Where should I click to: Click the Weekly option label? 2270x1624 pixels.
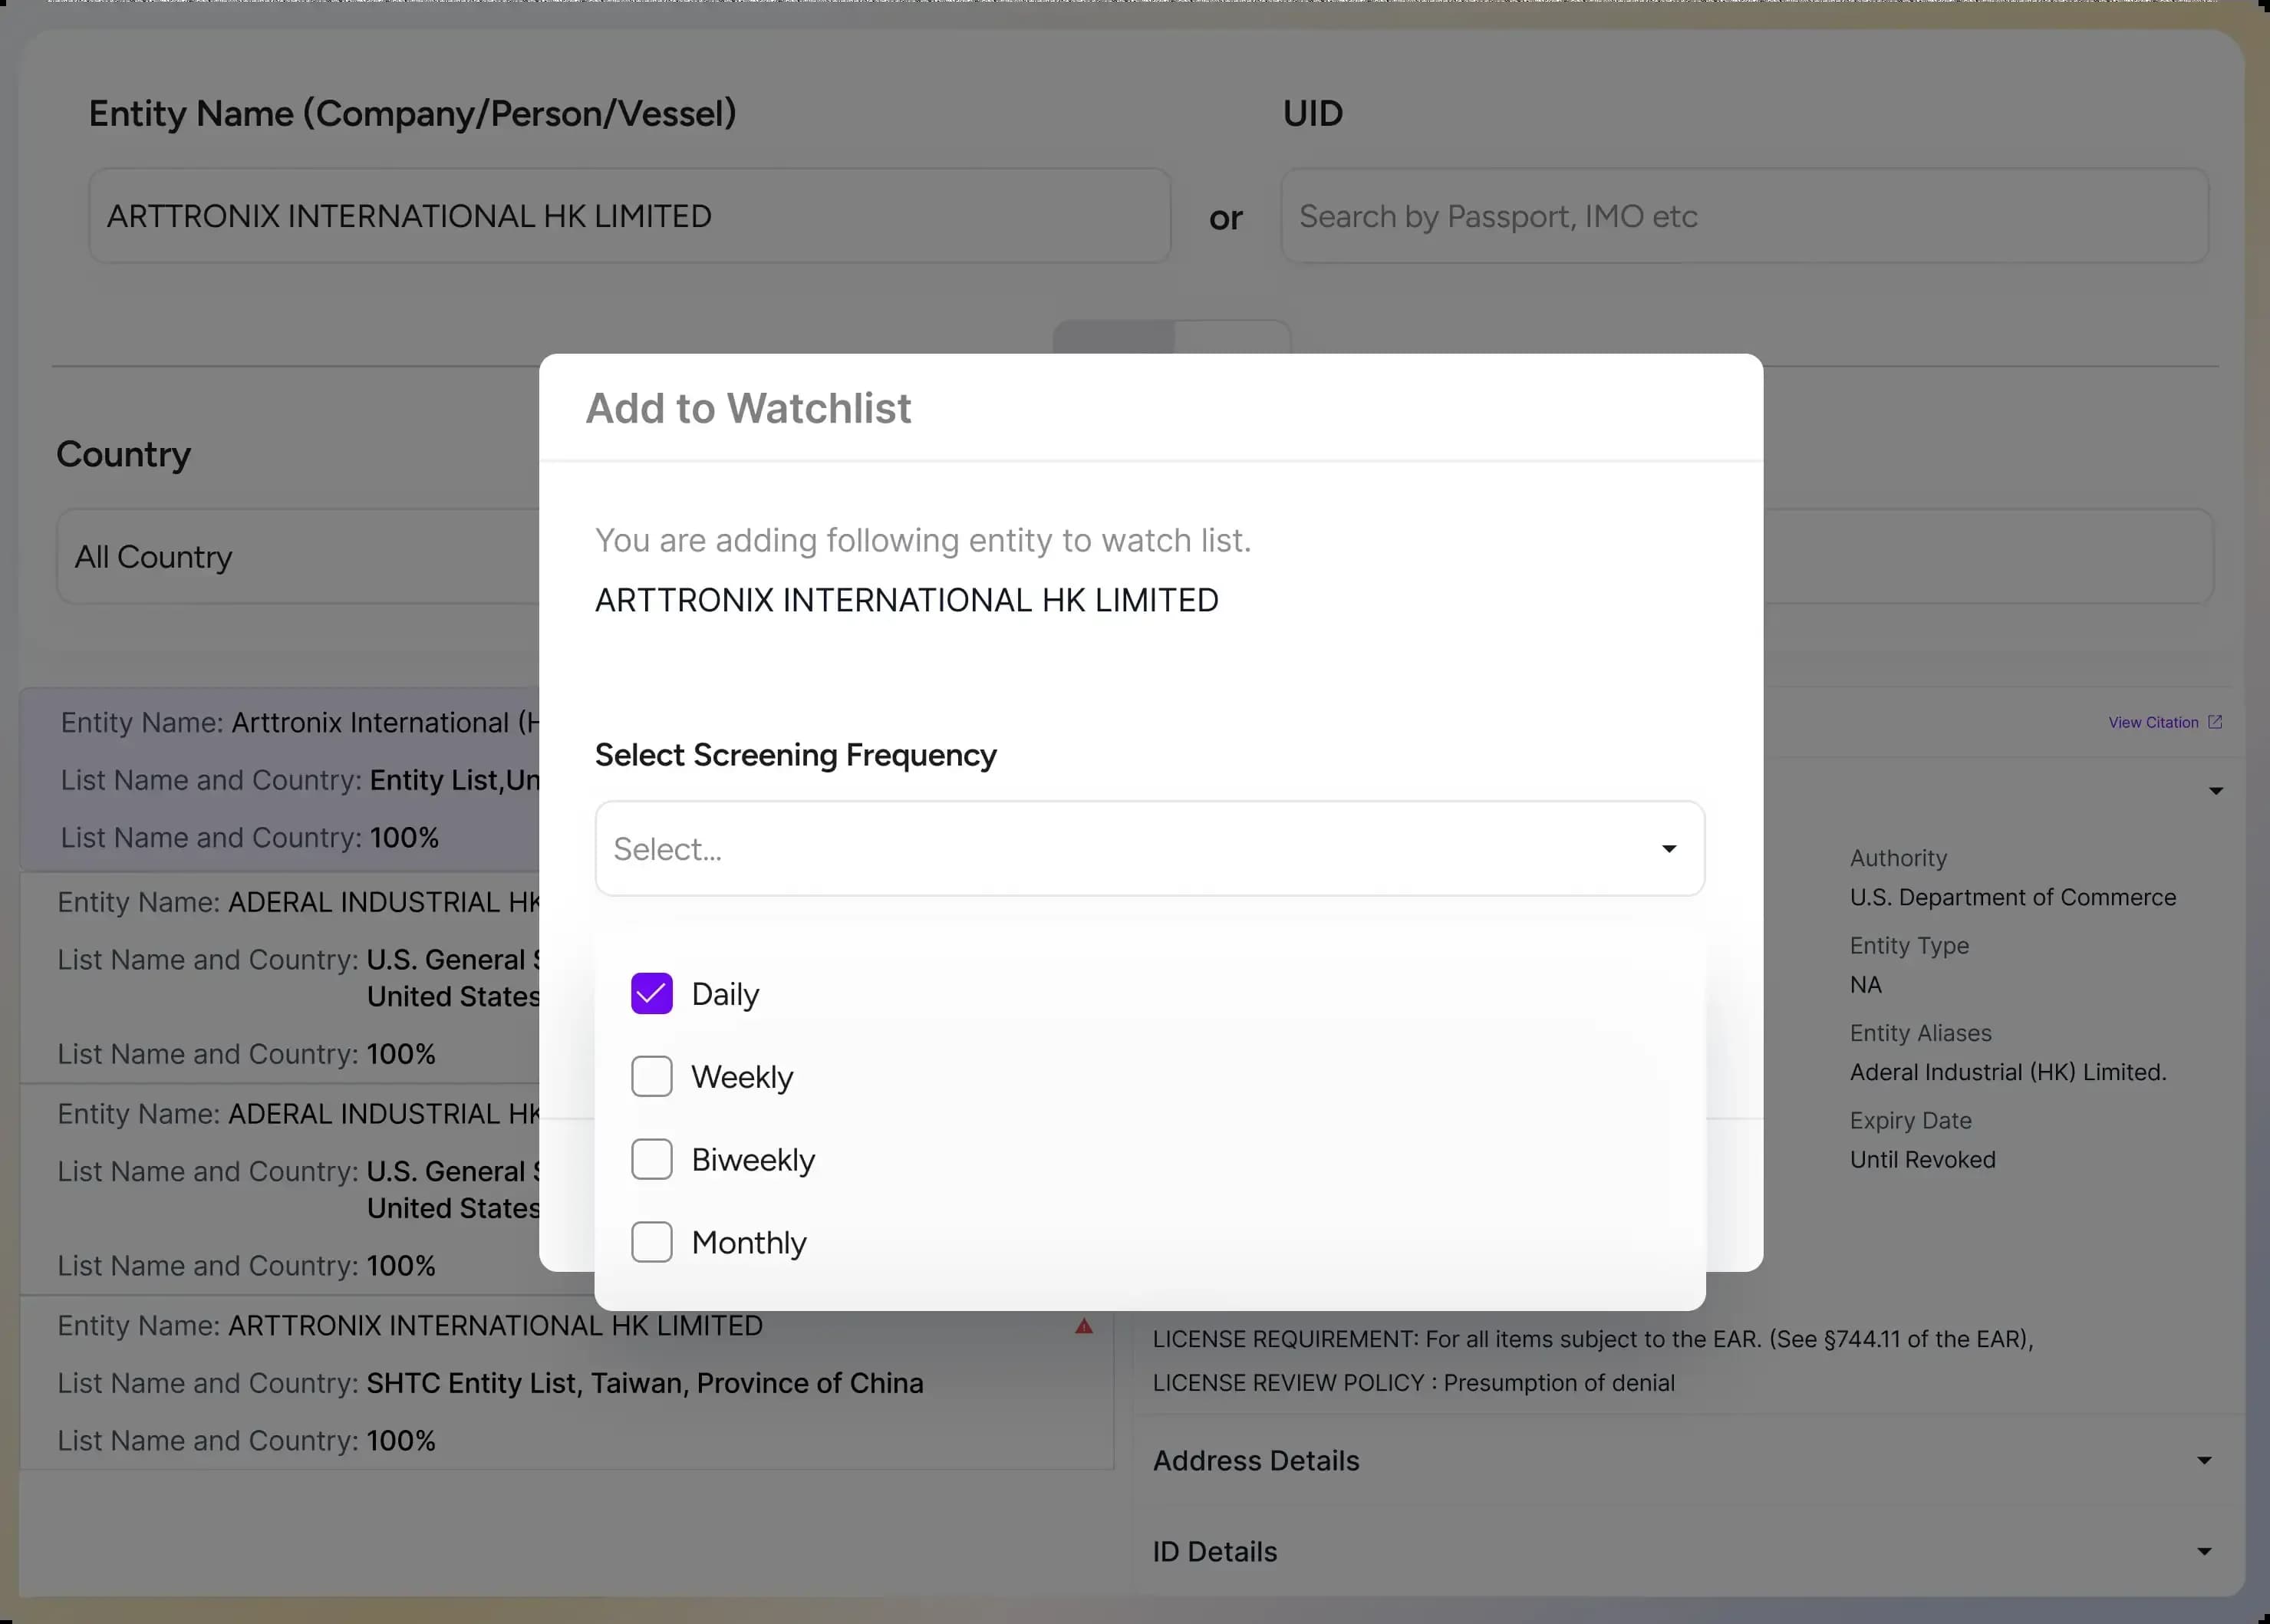(741, 1076)
